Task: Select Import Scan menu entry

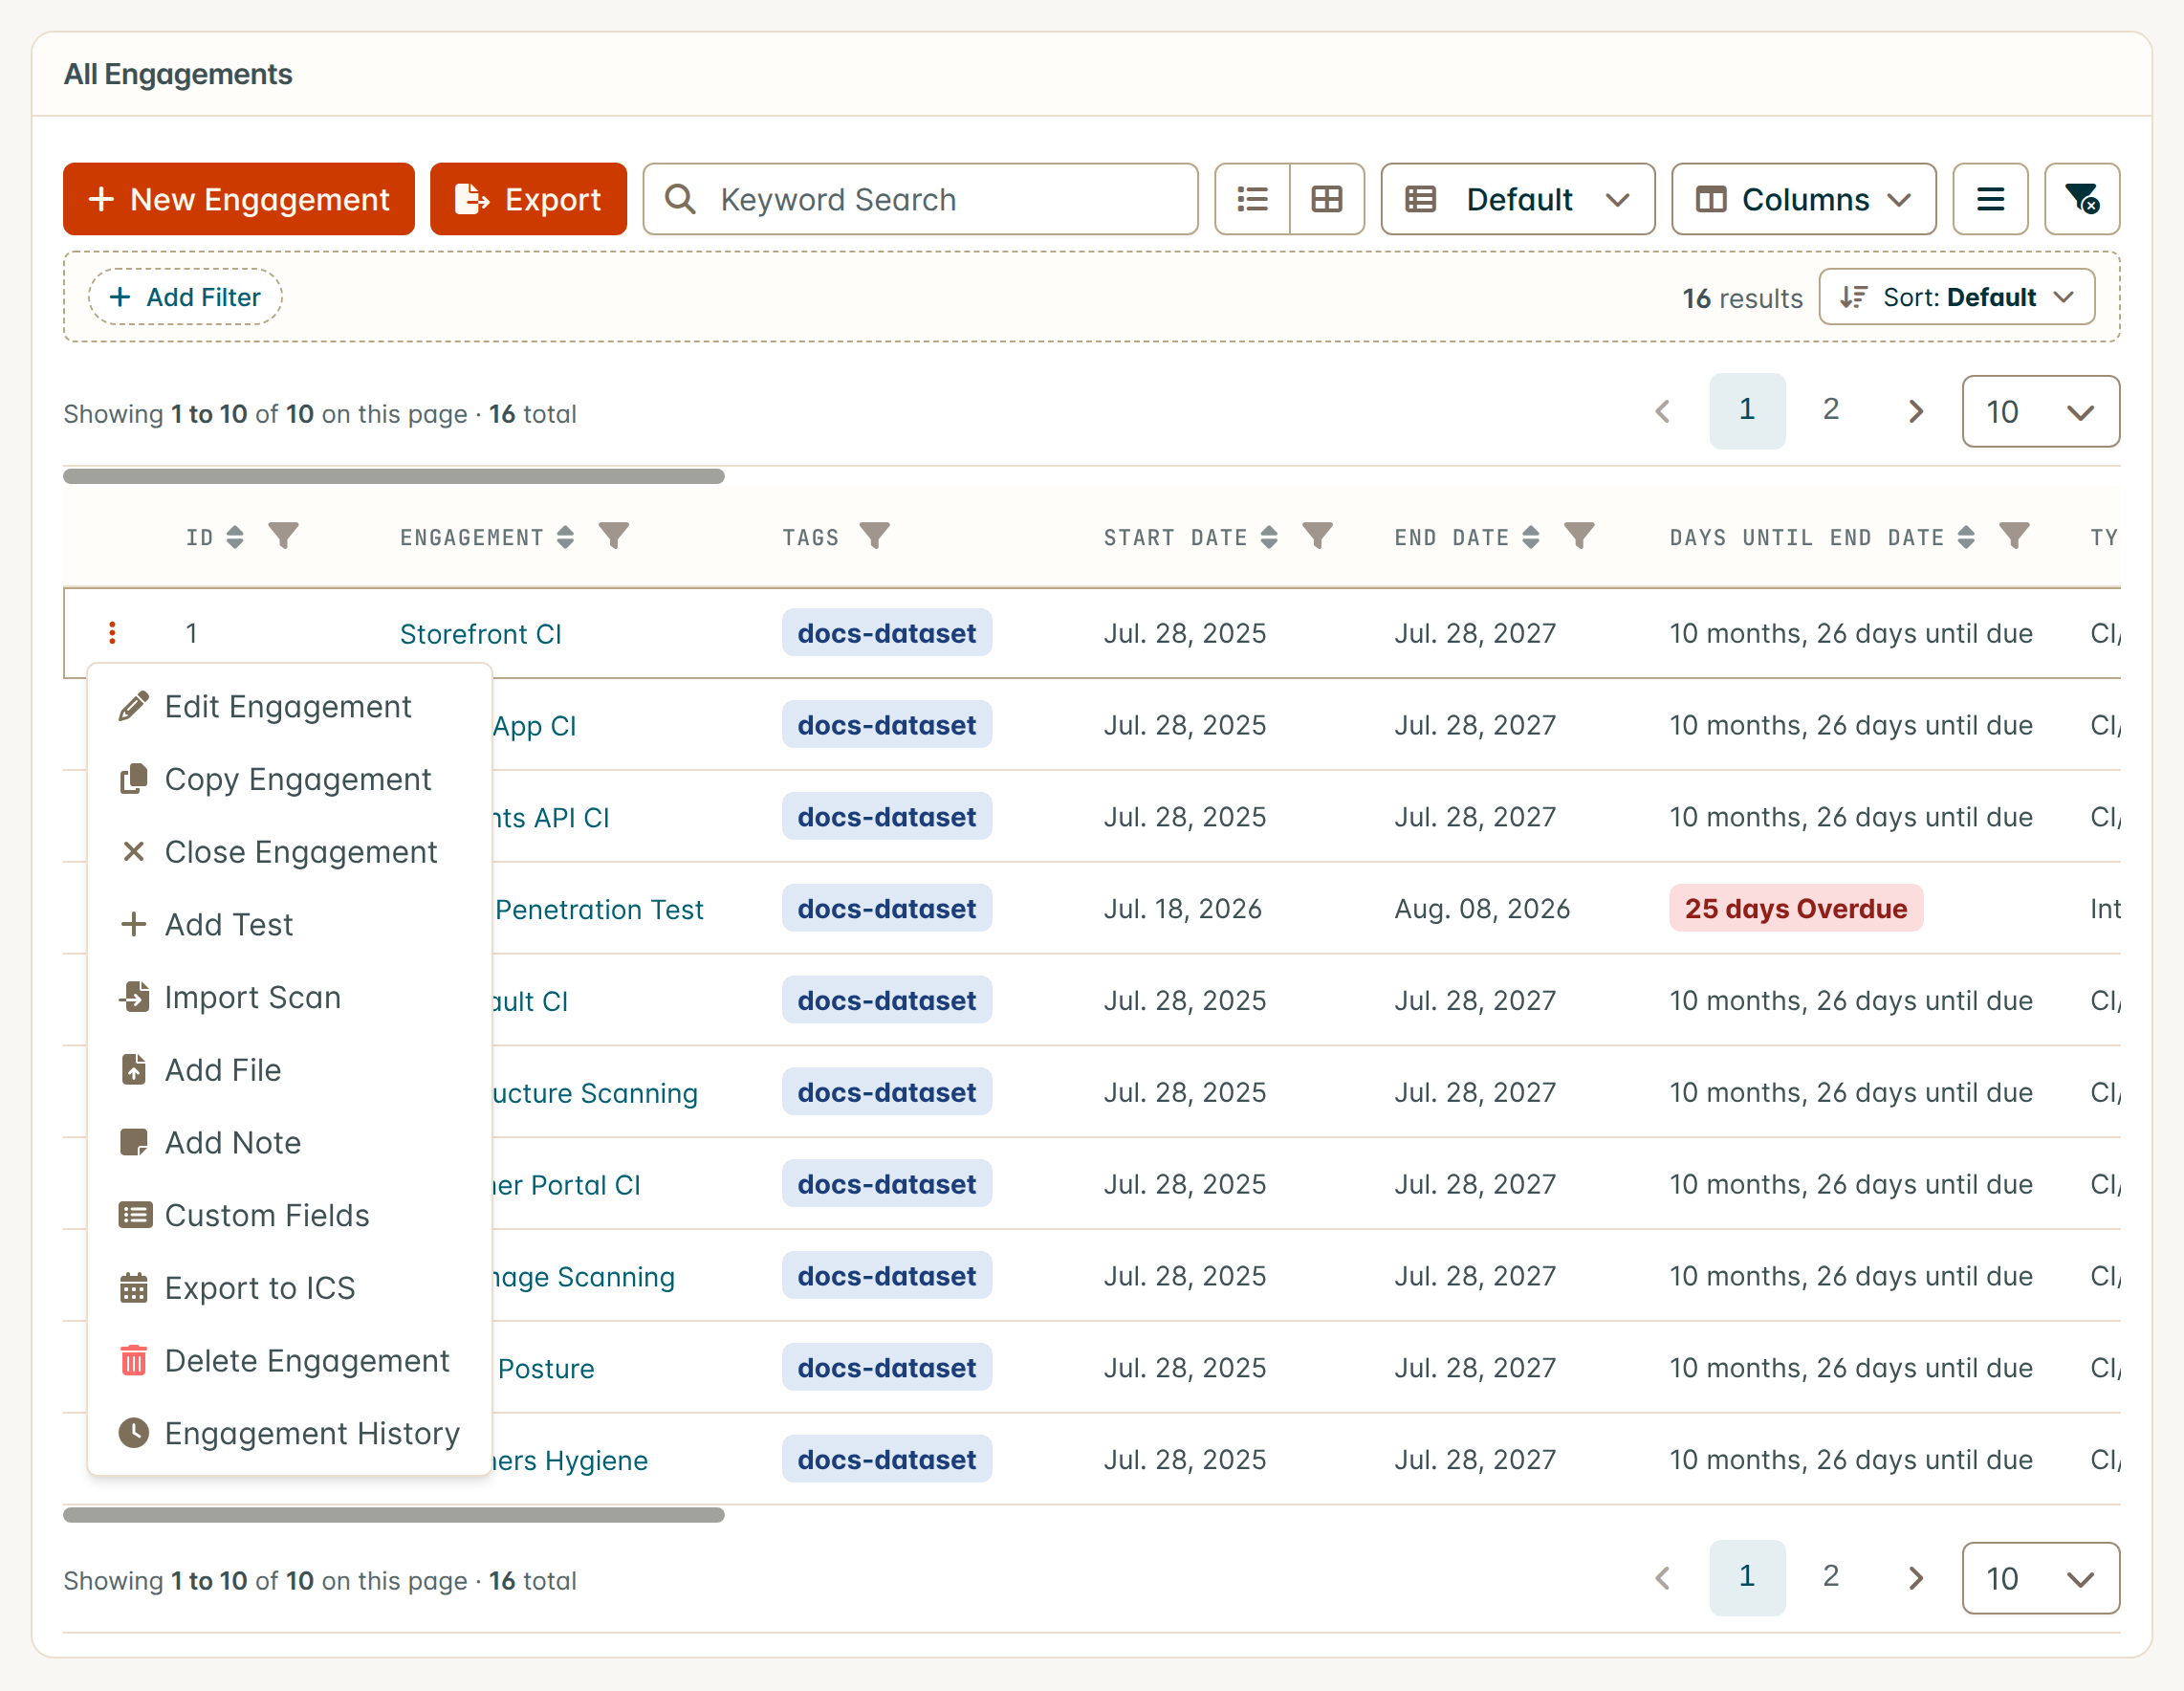Action: coord(289,997)
